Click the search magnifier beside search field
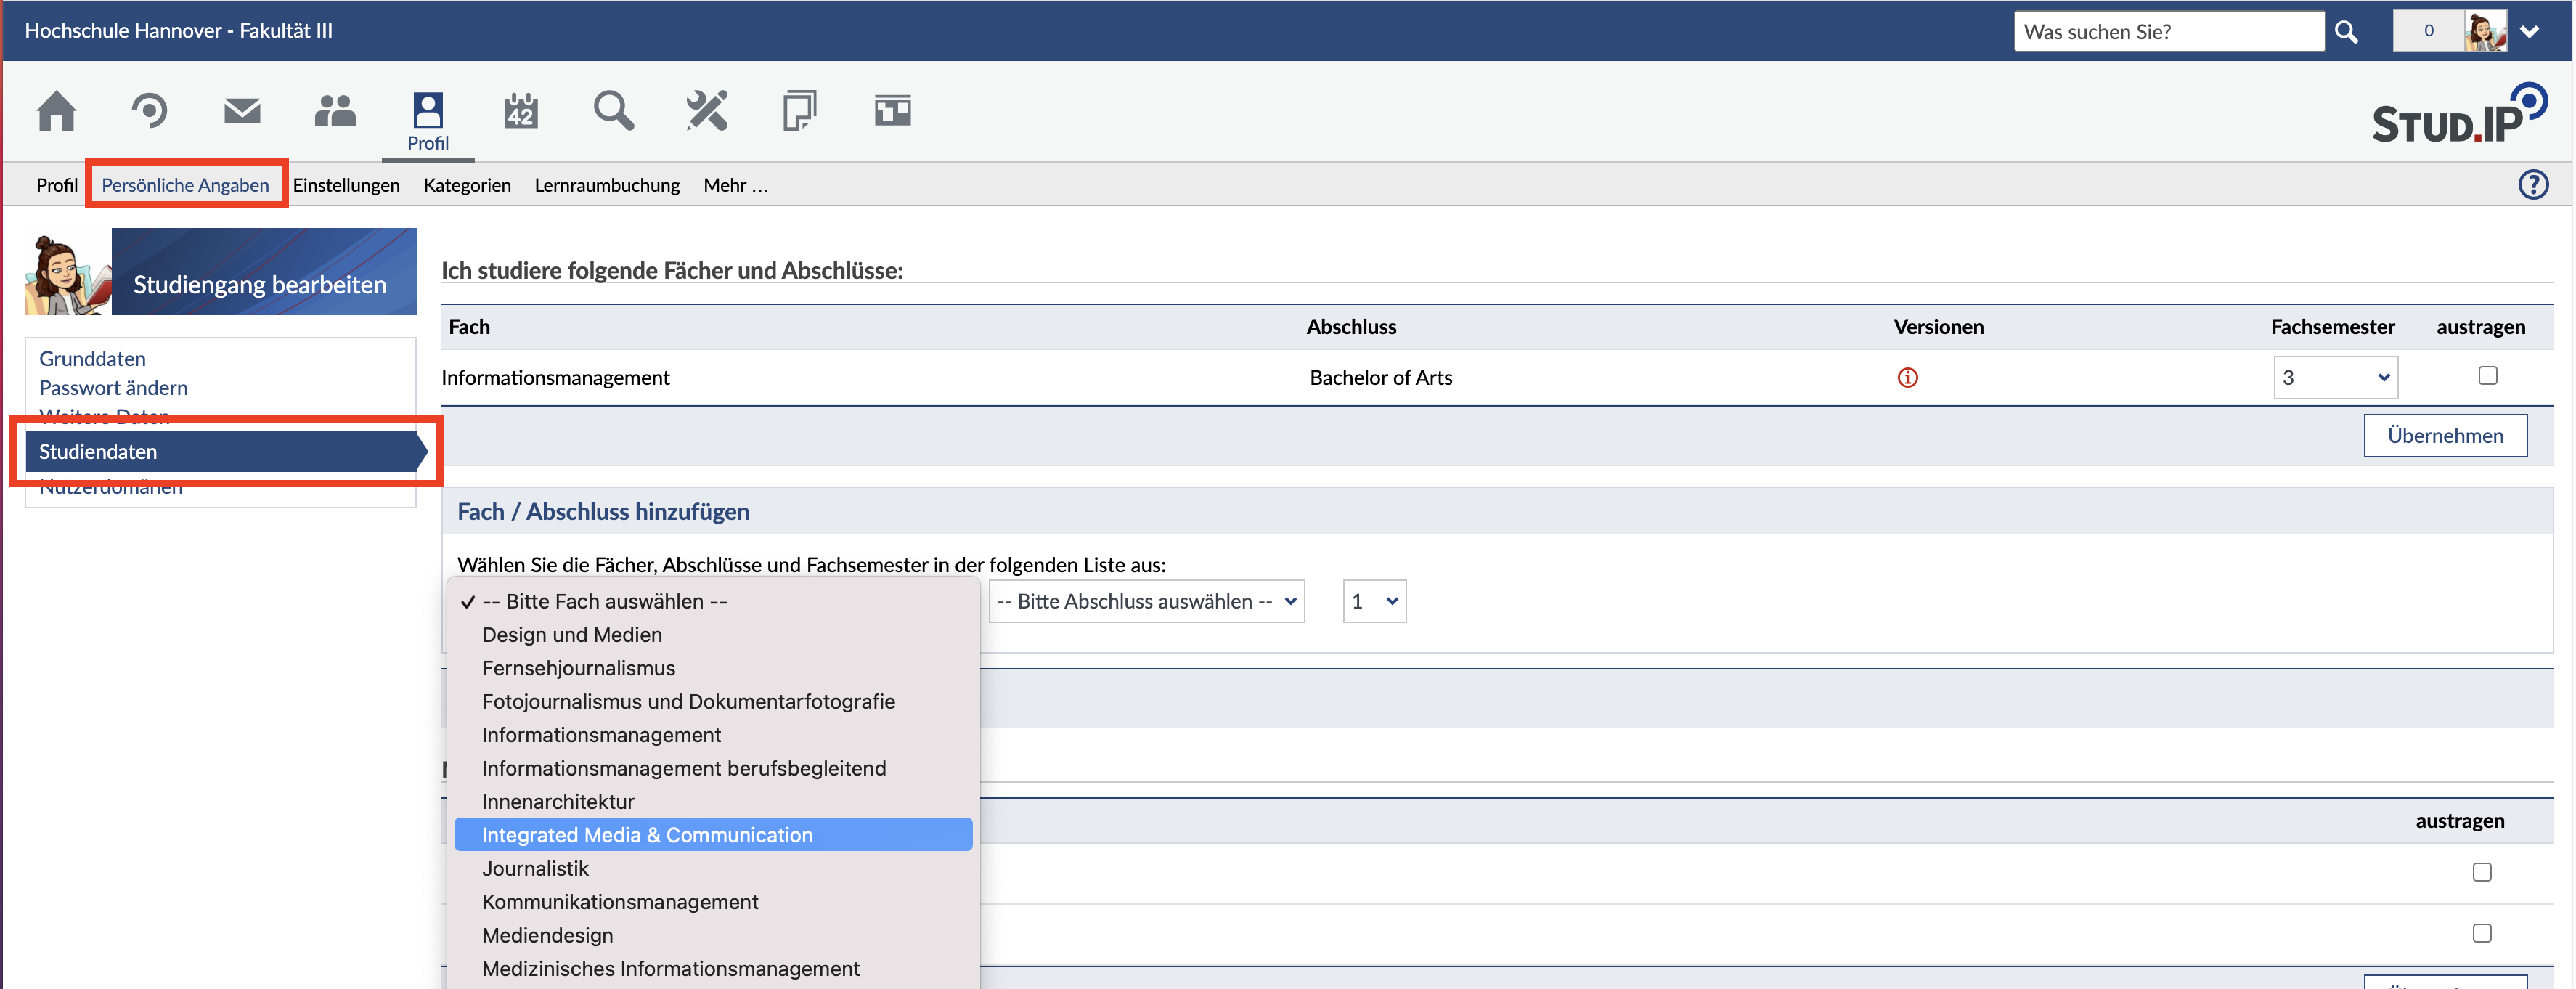Viewport: 2576px width, 989px height. coord(2346,32)
